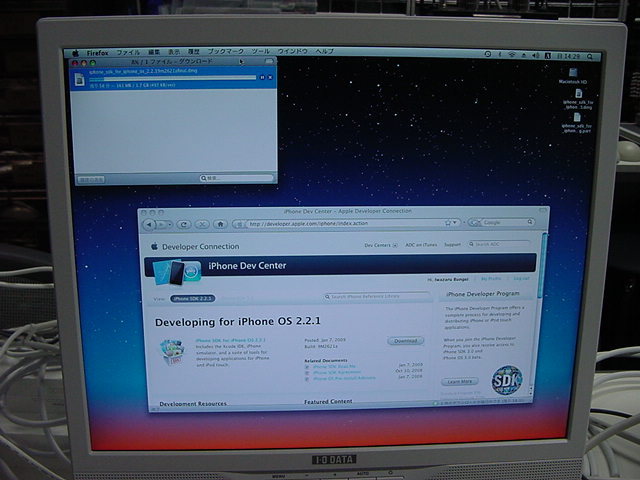This screenshot has height=480, width=640.
Task: Open the search engine selector dropdown
Action: pos(475,222)
